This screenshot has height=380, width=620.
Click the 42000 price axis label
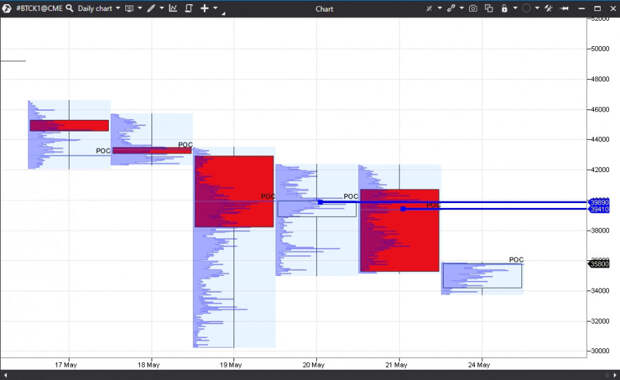[x=600, y=170]
